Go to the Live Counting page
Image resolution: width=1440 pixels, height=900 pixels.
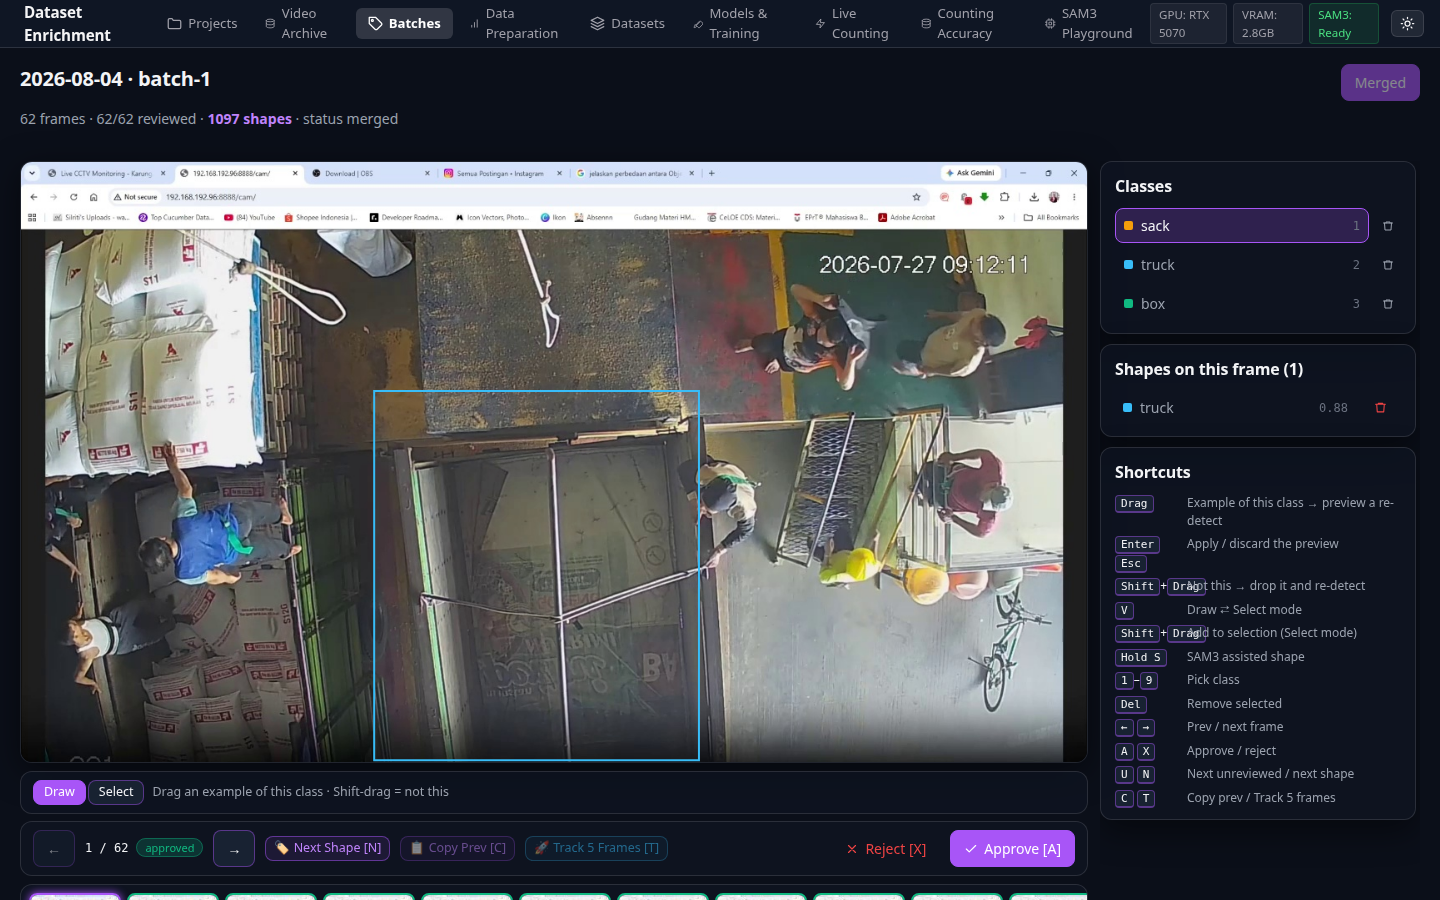[851, 23]
